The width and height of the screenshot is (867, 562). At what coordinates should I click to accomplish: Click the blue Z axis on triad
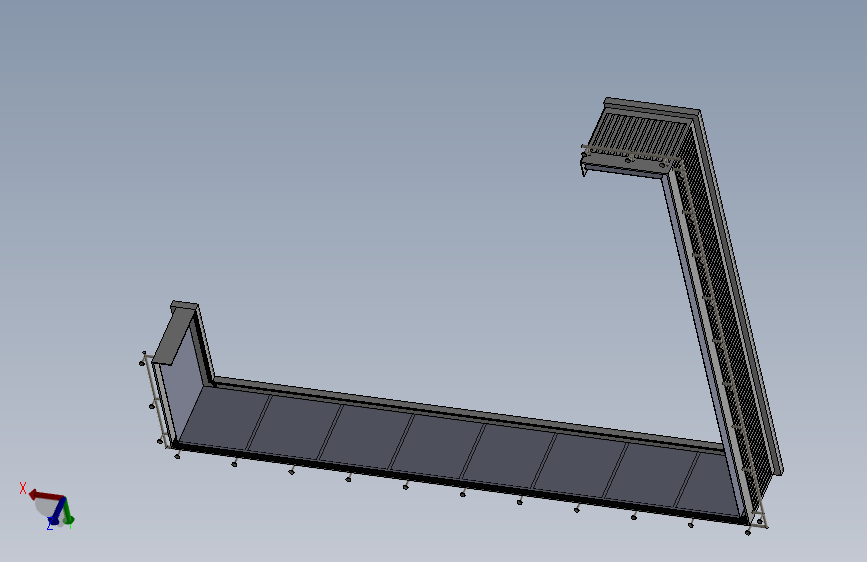(x=57, y=512)
